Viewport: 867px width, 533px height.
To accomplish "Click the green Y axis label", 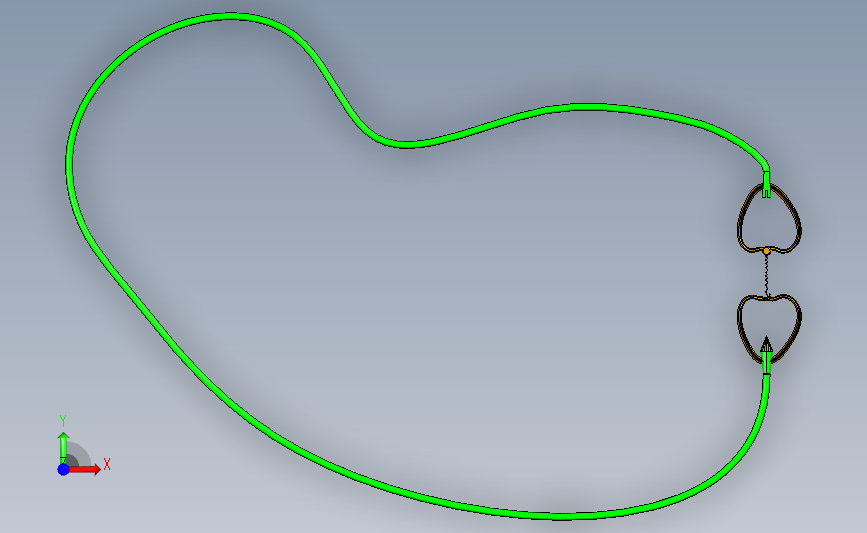I will [x=63, y=421].
